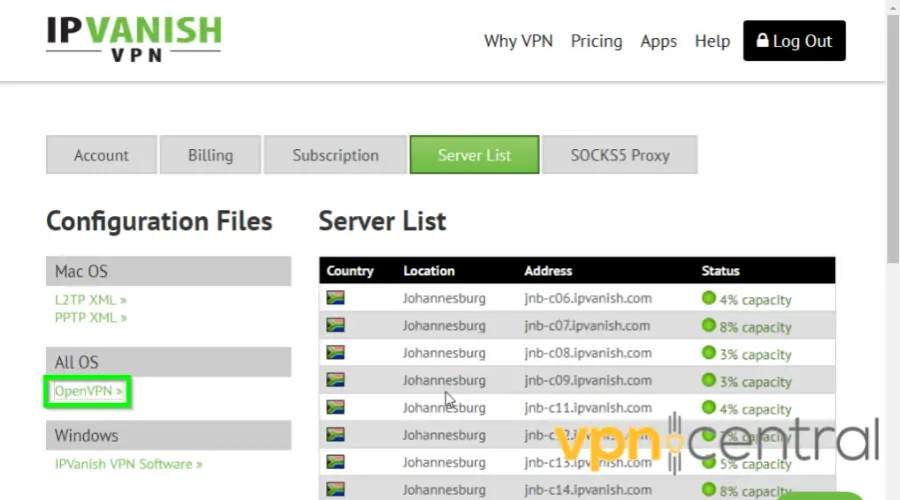Viewport: 900px width, 500px height.
Task: Click "4% capacity" in jnb-c06 row
Action: [755, 300]
